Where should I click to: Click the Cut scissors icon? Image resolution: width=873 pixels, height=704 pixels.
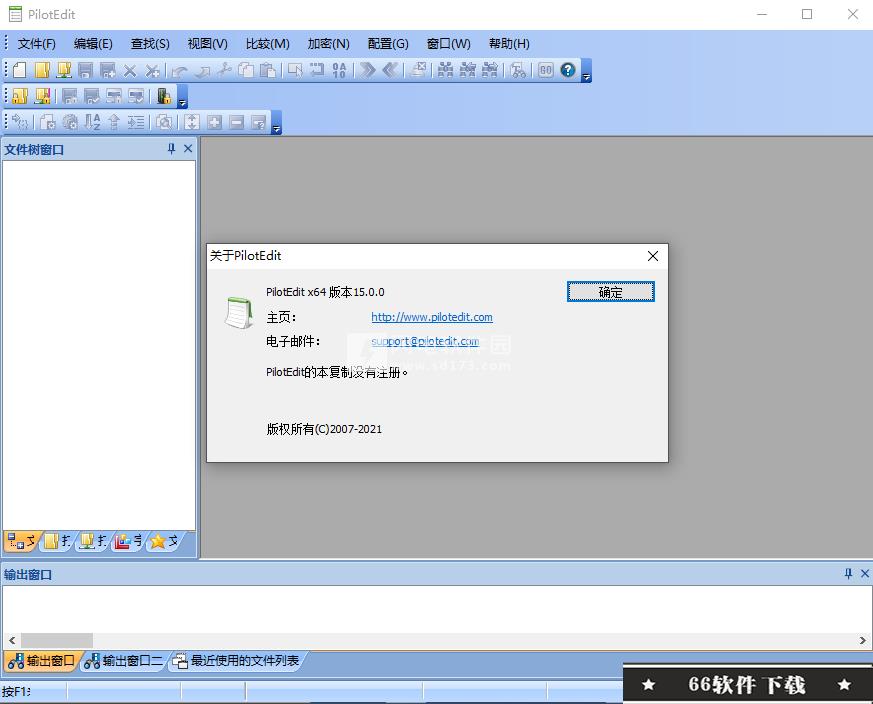pyautogui.click(x=224, y=70)
